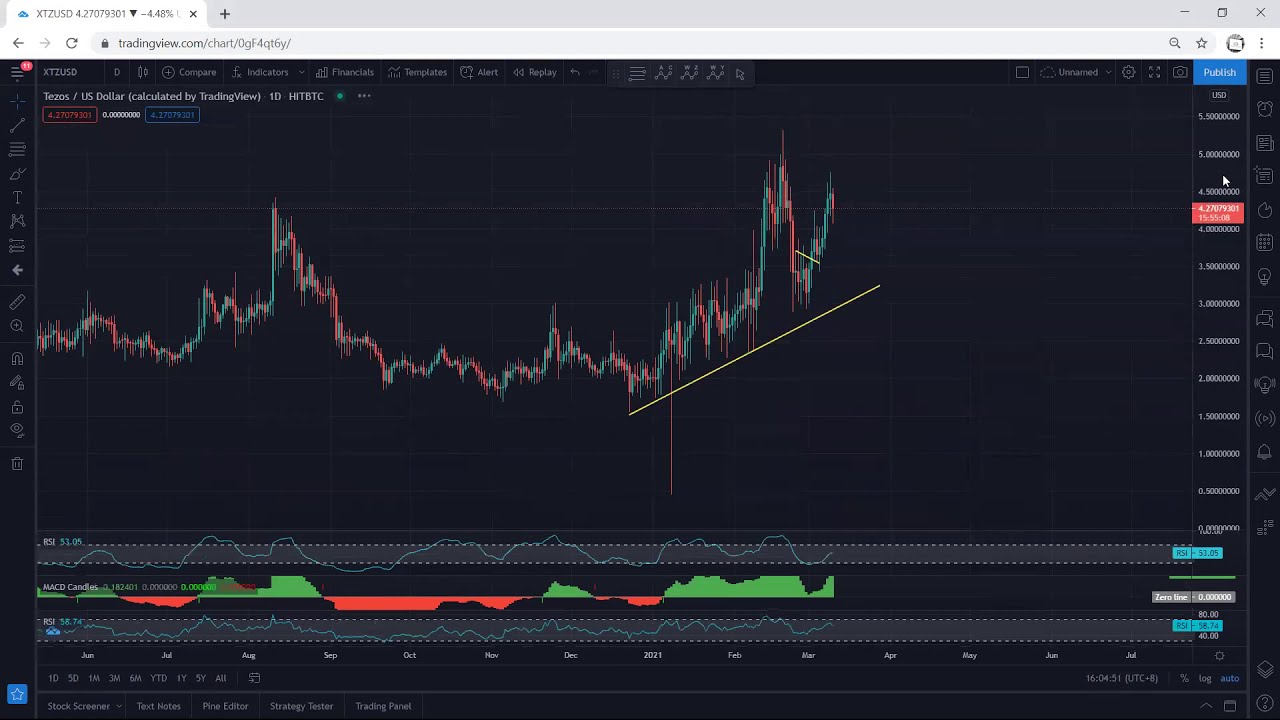1280x720 pixels.
Task: Click the back arrow in left toolbar
Action: coord(17,270)
